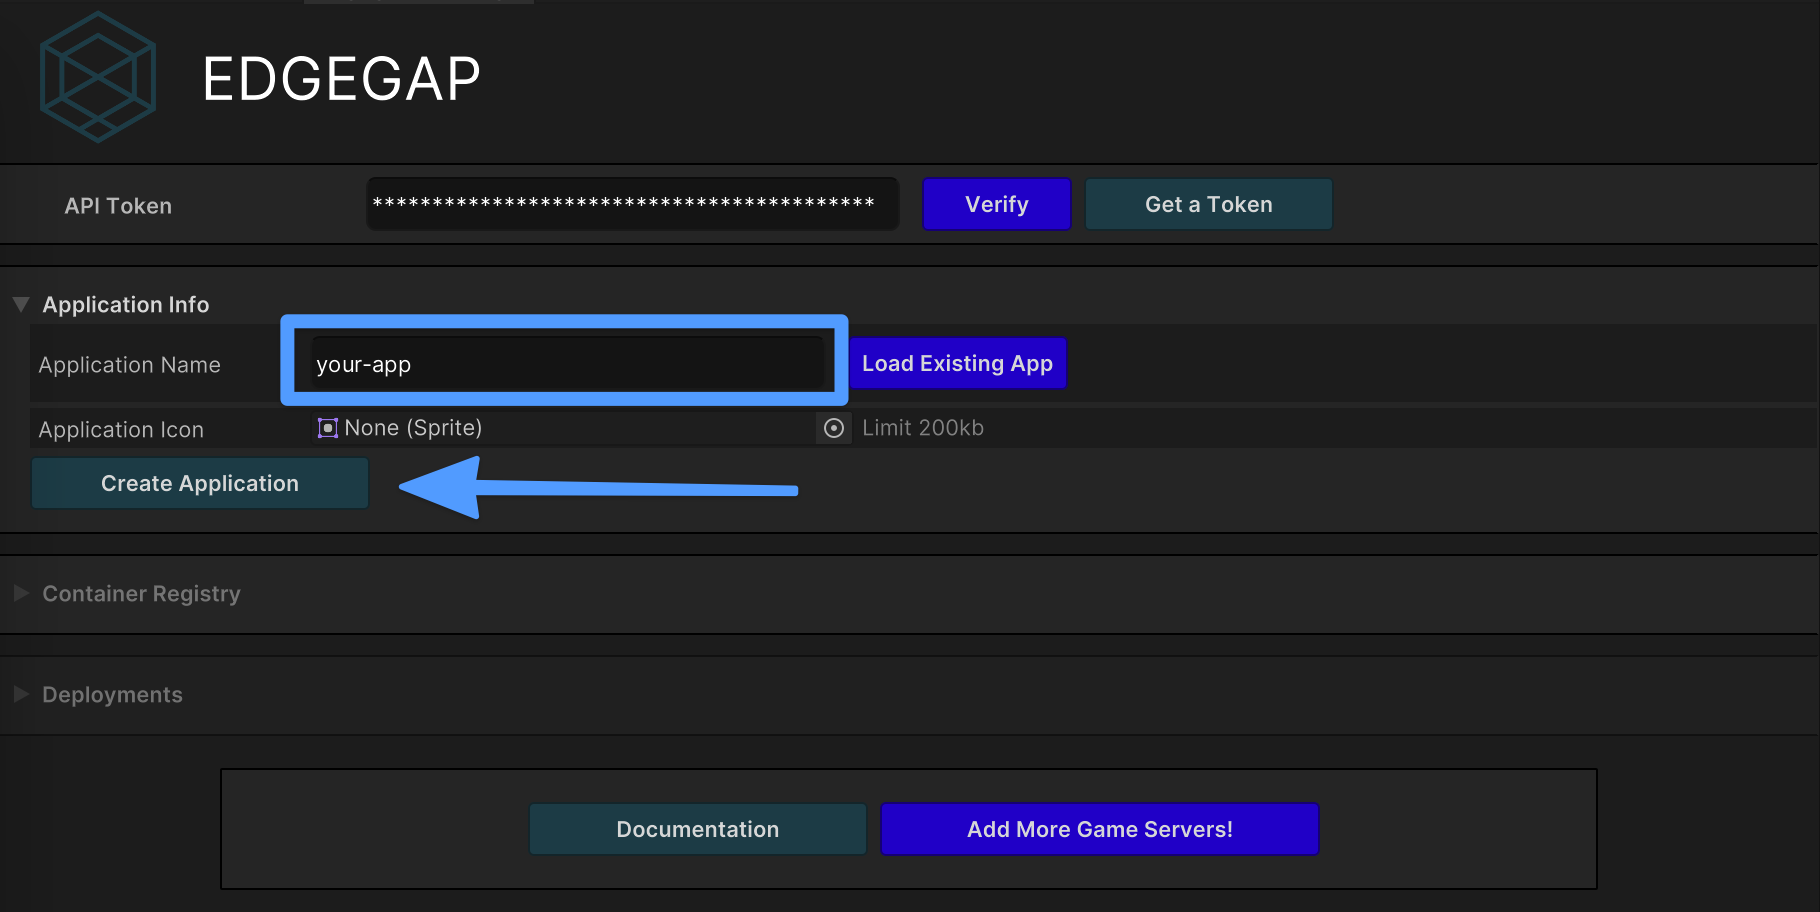The height and width of the screenshot is (912, 1820).
Task: Open the sprite object picker circle icon
Action: [x=833, y=428]
